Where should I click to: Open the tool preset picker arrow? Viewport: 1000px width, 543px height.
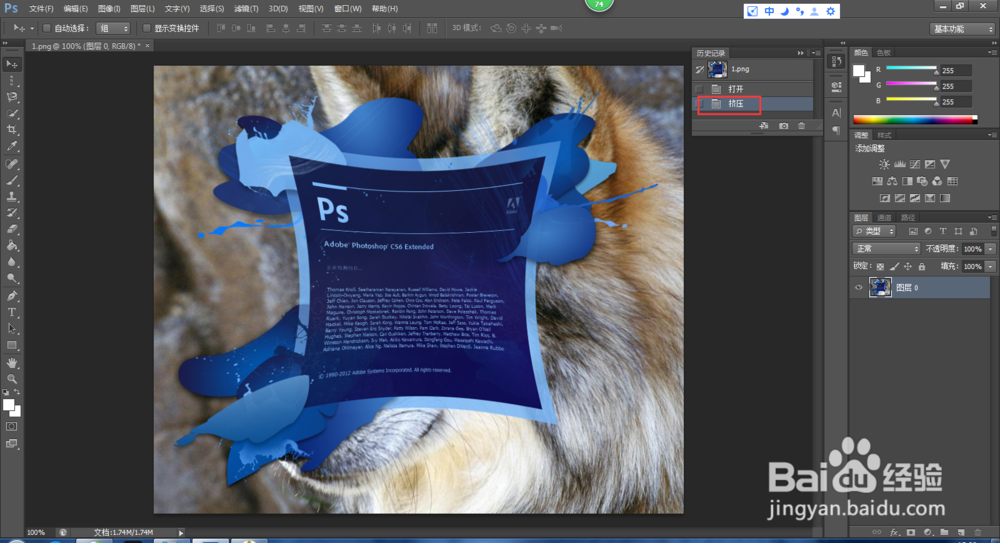[32, 28]
